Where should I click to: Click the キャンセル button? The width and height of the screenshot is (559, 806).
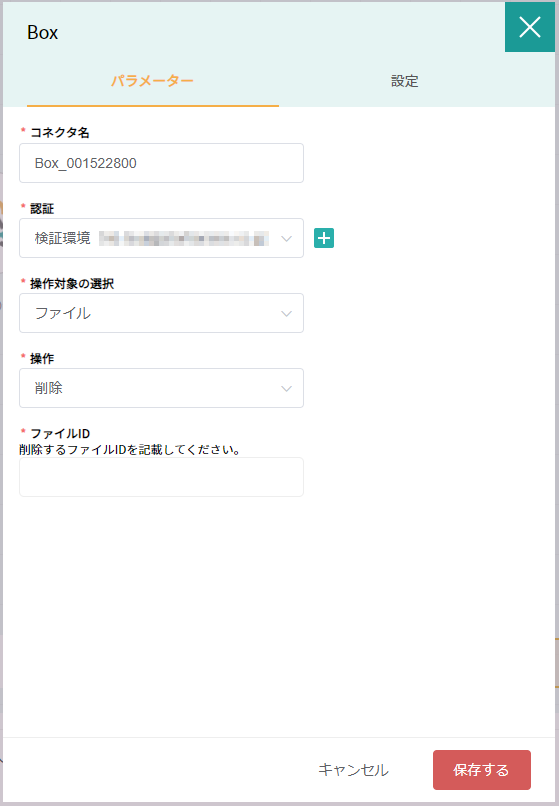pyautogui.click(x=353, y=770)
